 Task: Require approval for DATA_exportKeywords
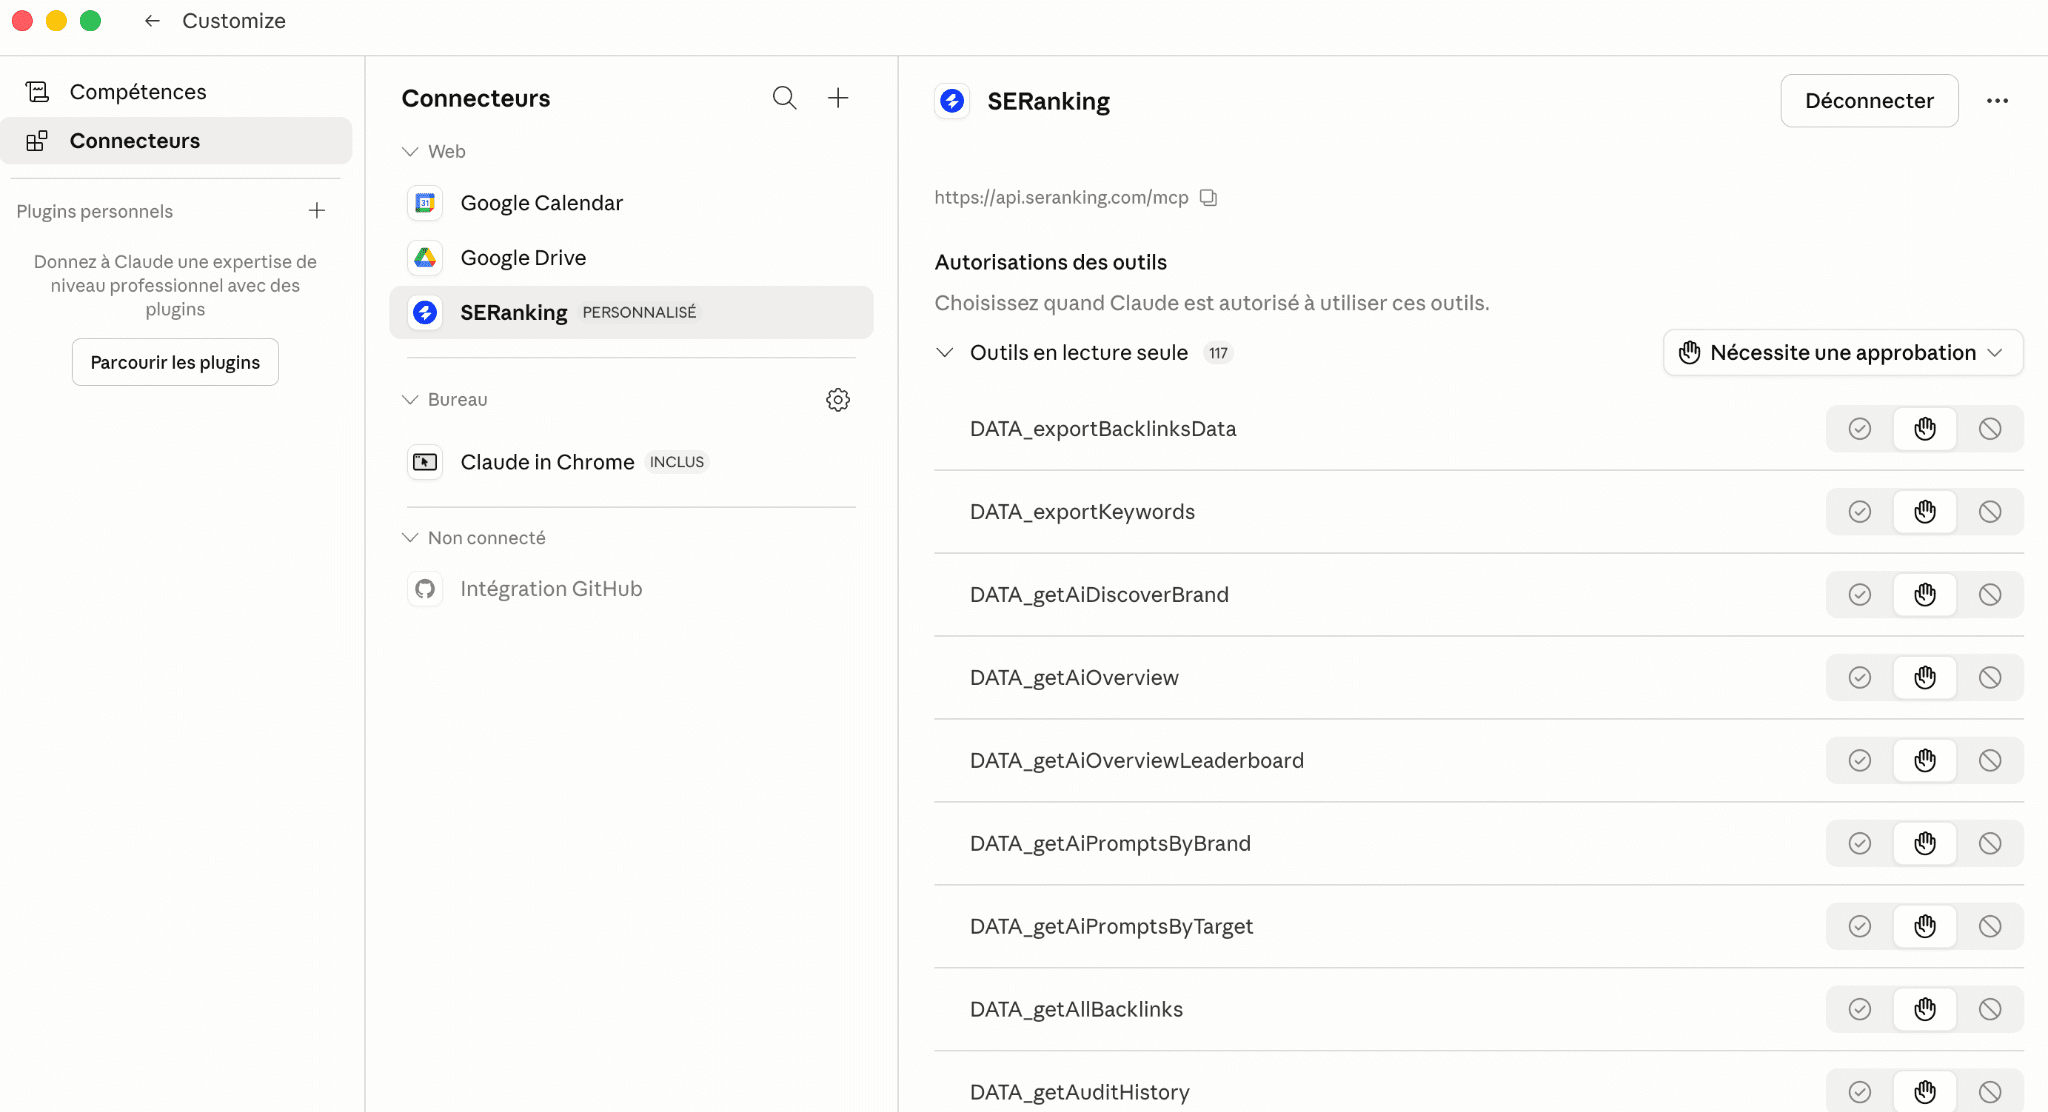(x=1925, y=512)
